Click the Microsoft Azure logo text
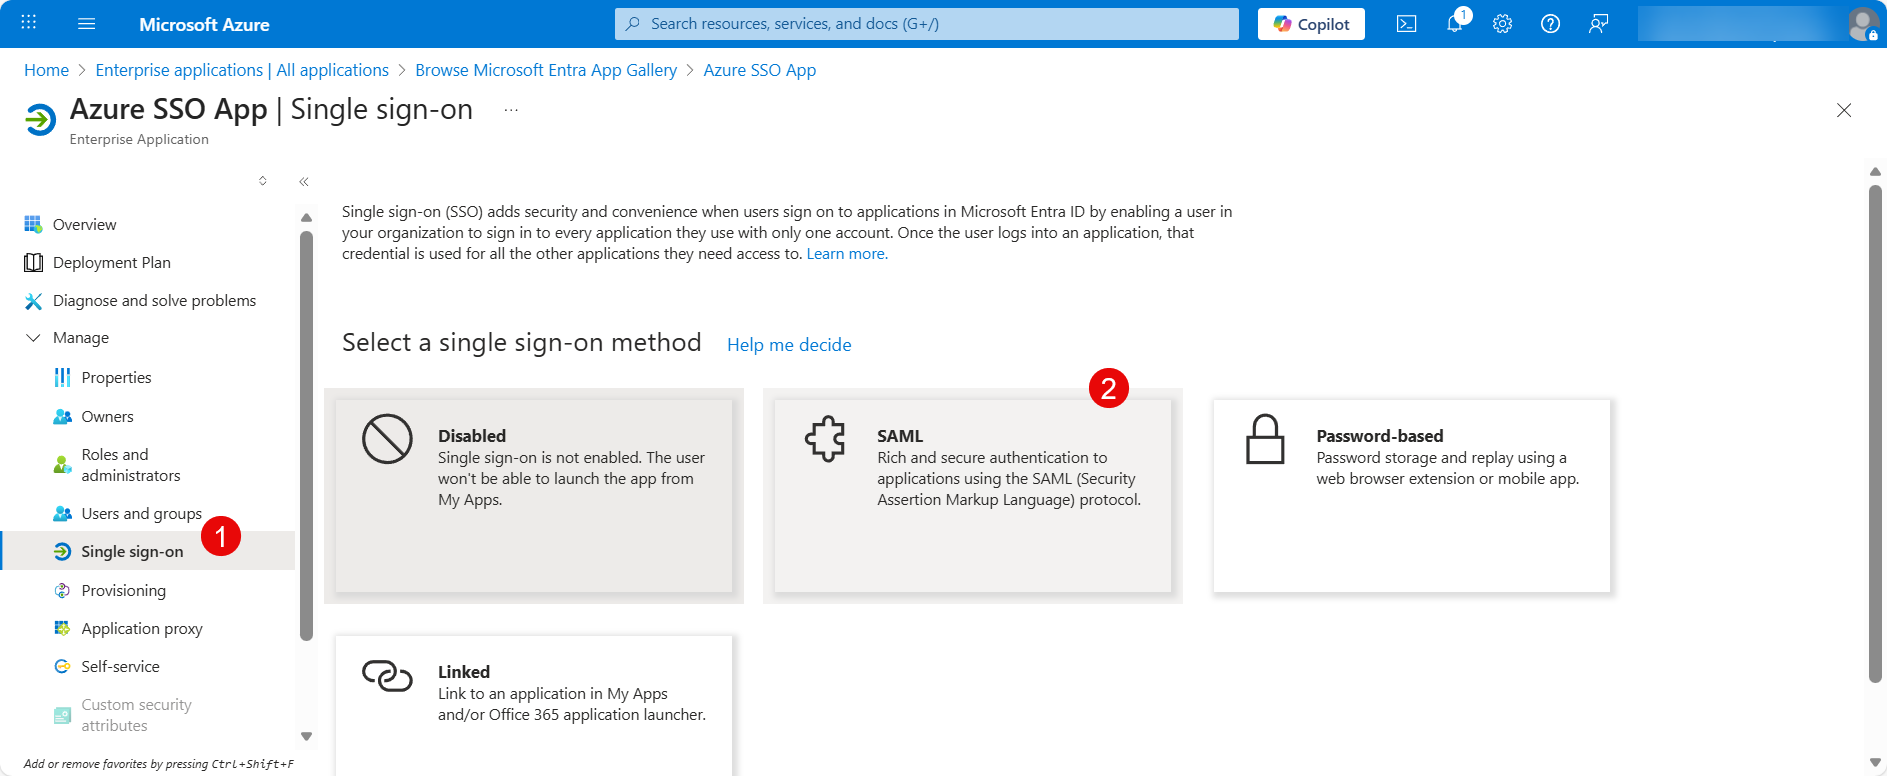1887x776 pixels. coord(204,24)
